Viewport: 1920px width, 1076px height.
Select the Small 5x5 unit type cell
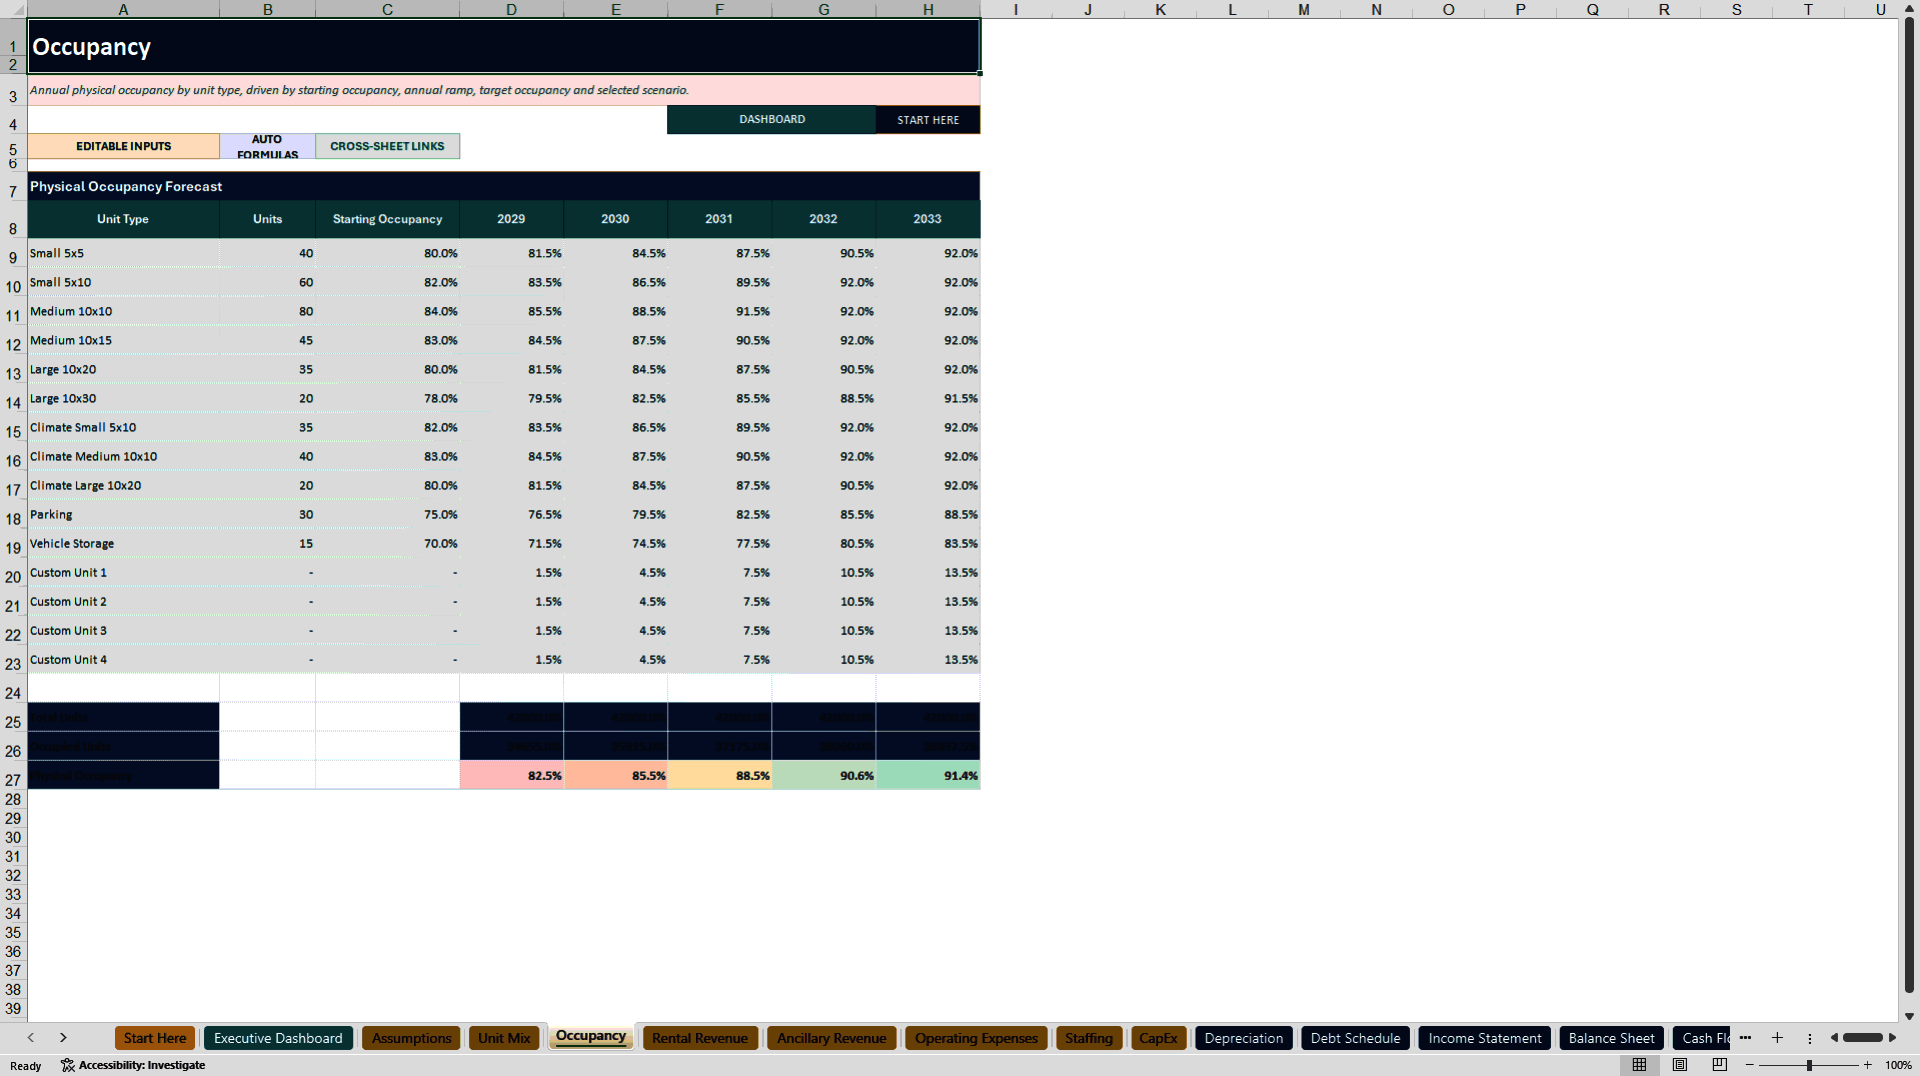click(124, 254)
